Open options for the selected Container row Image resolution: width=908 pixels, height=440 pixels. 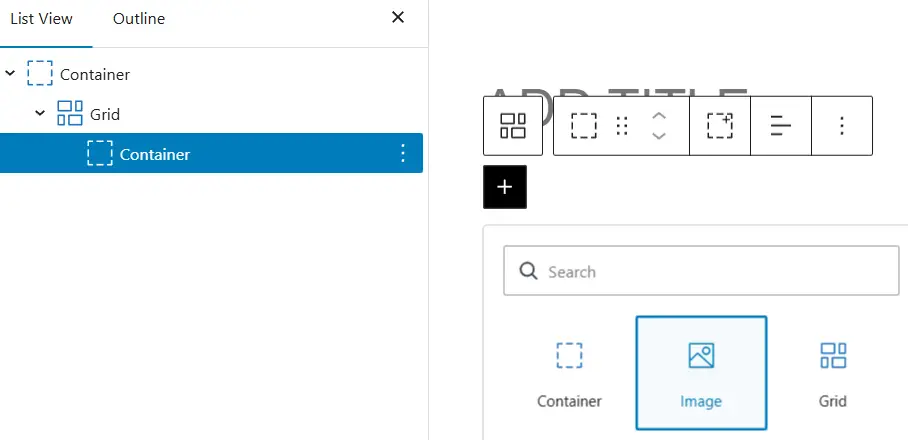pos(403,153)
